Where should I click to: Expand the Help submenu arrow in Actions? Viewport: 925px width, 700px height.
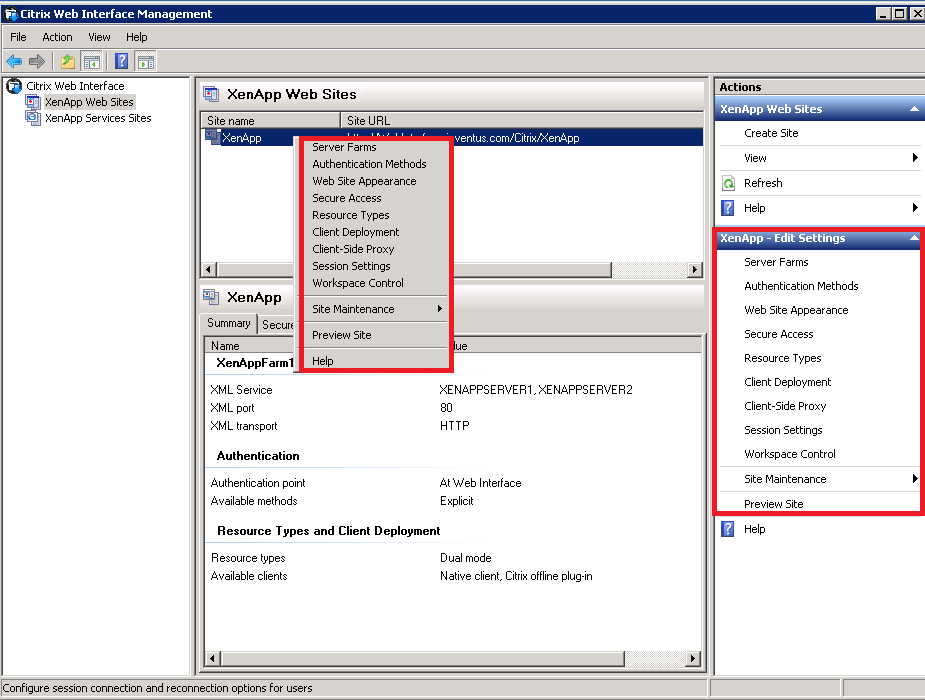914,208
